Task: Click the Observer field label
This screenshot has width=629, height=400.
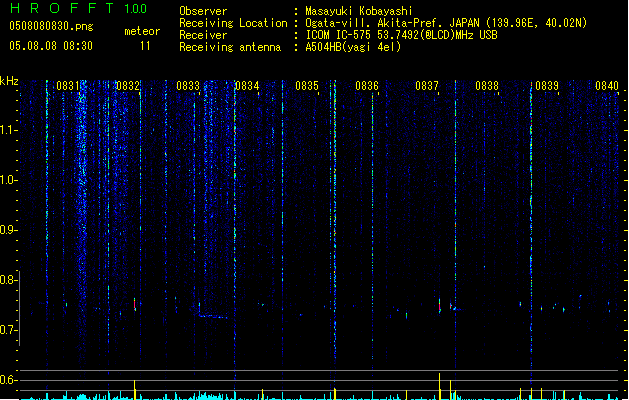Action: click(x=203, y=11)
